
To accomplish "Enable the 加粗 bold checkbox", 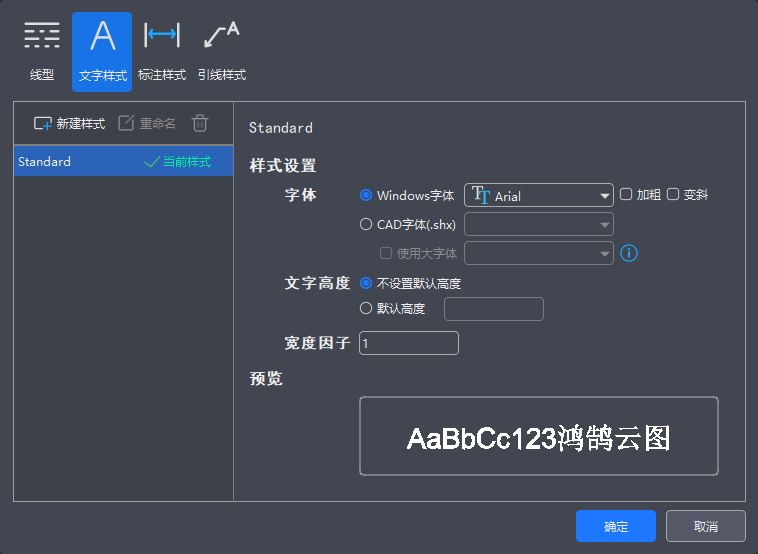I will [626, 195].
